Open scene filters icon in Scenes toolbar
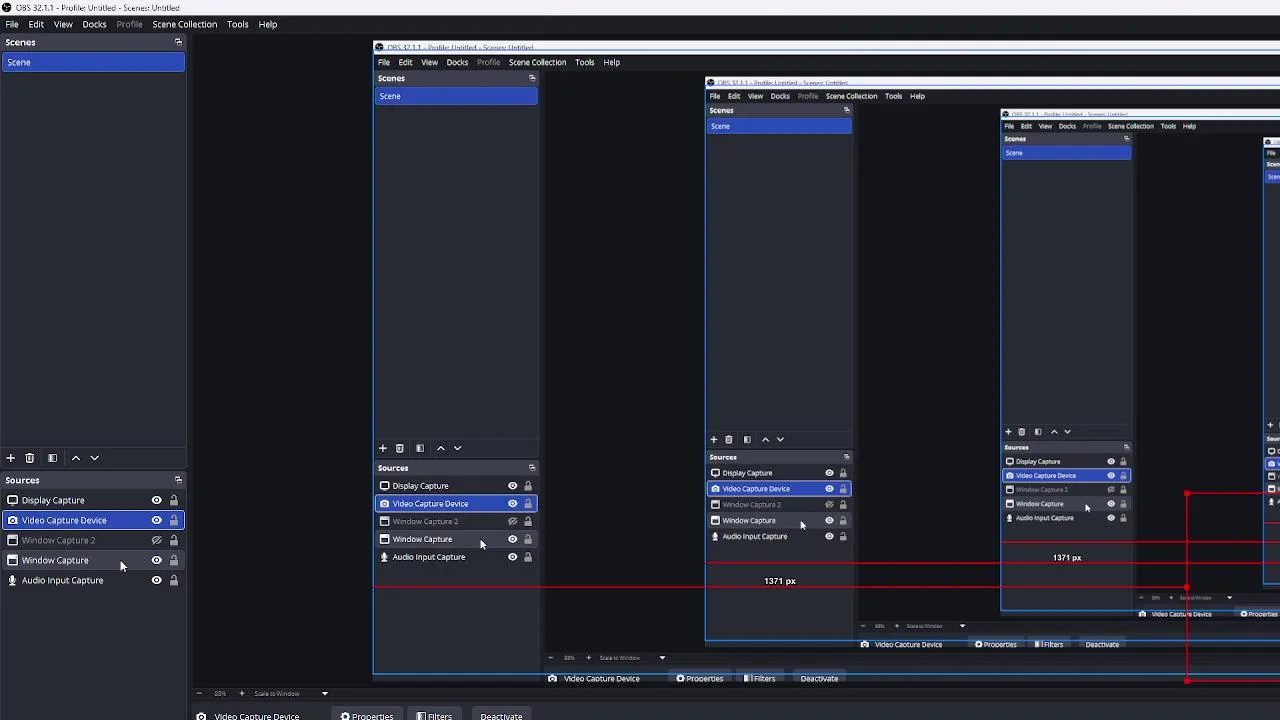 point(52,458)
